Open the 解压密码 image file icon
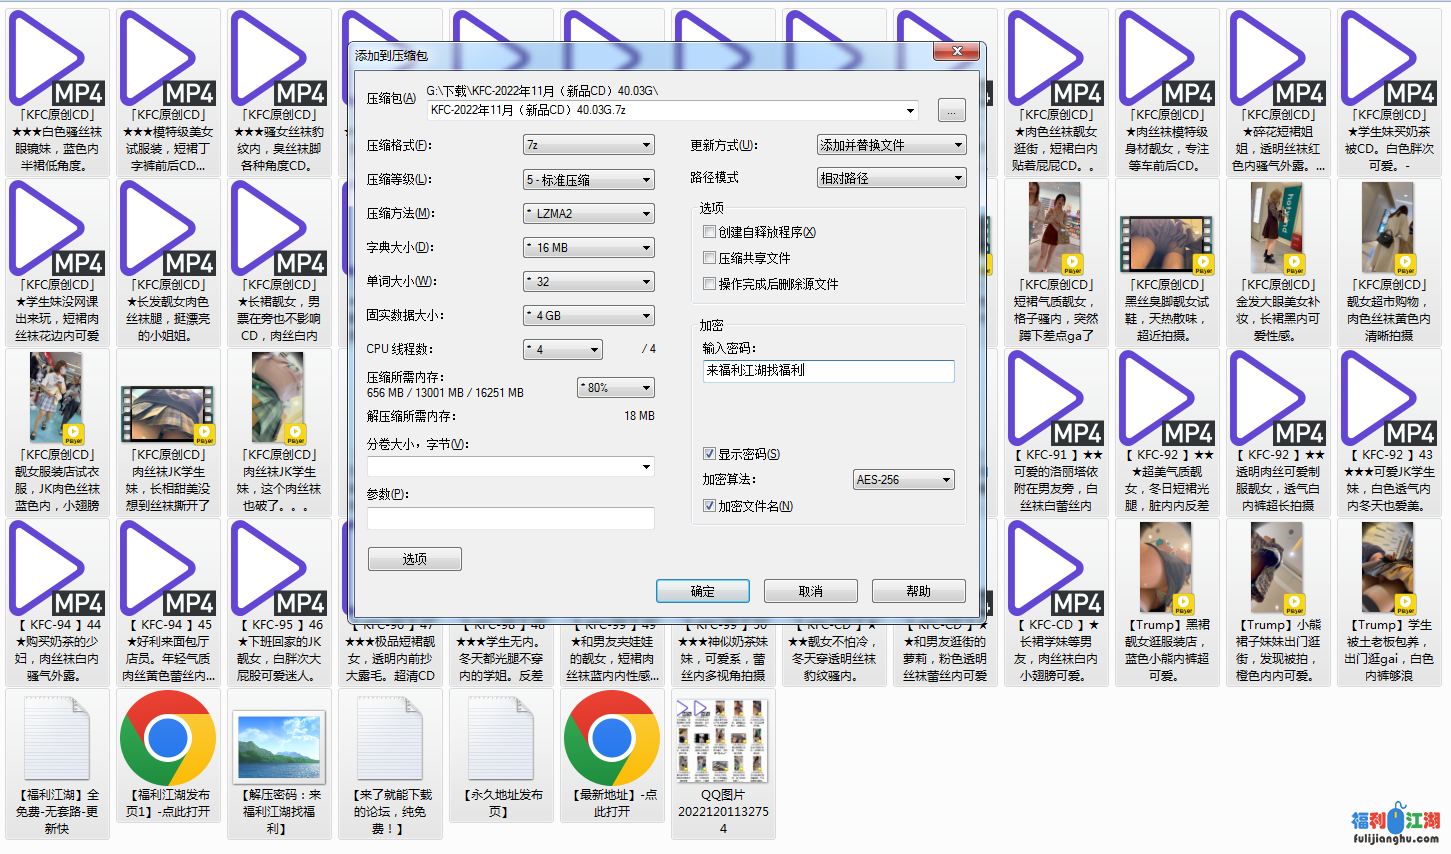The image size is (1451, 854). [279, 746]
